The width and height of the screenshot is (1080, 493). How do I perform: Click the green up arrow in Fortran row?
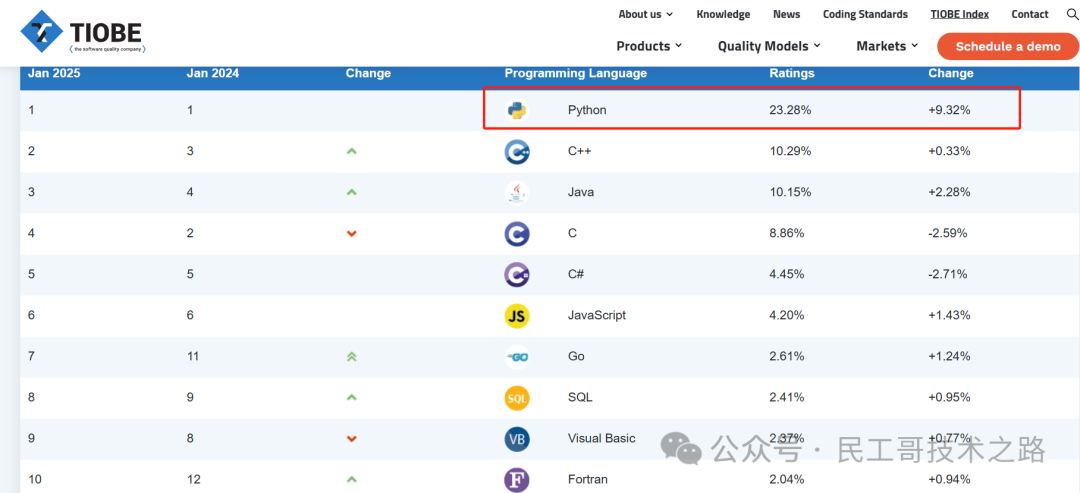[x=351, y=479]
